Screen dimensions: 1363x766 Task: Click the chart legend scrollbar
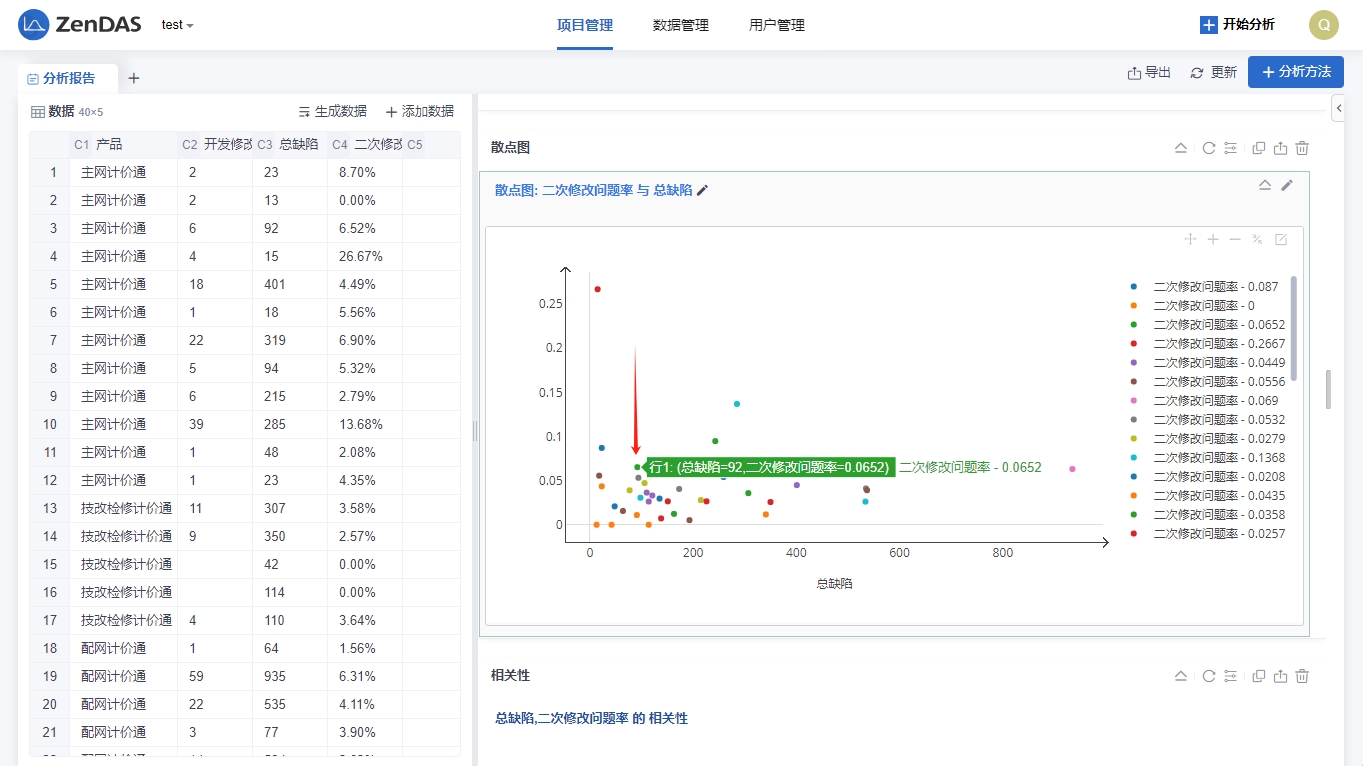(x=1293, y=328)
